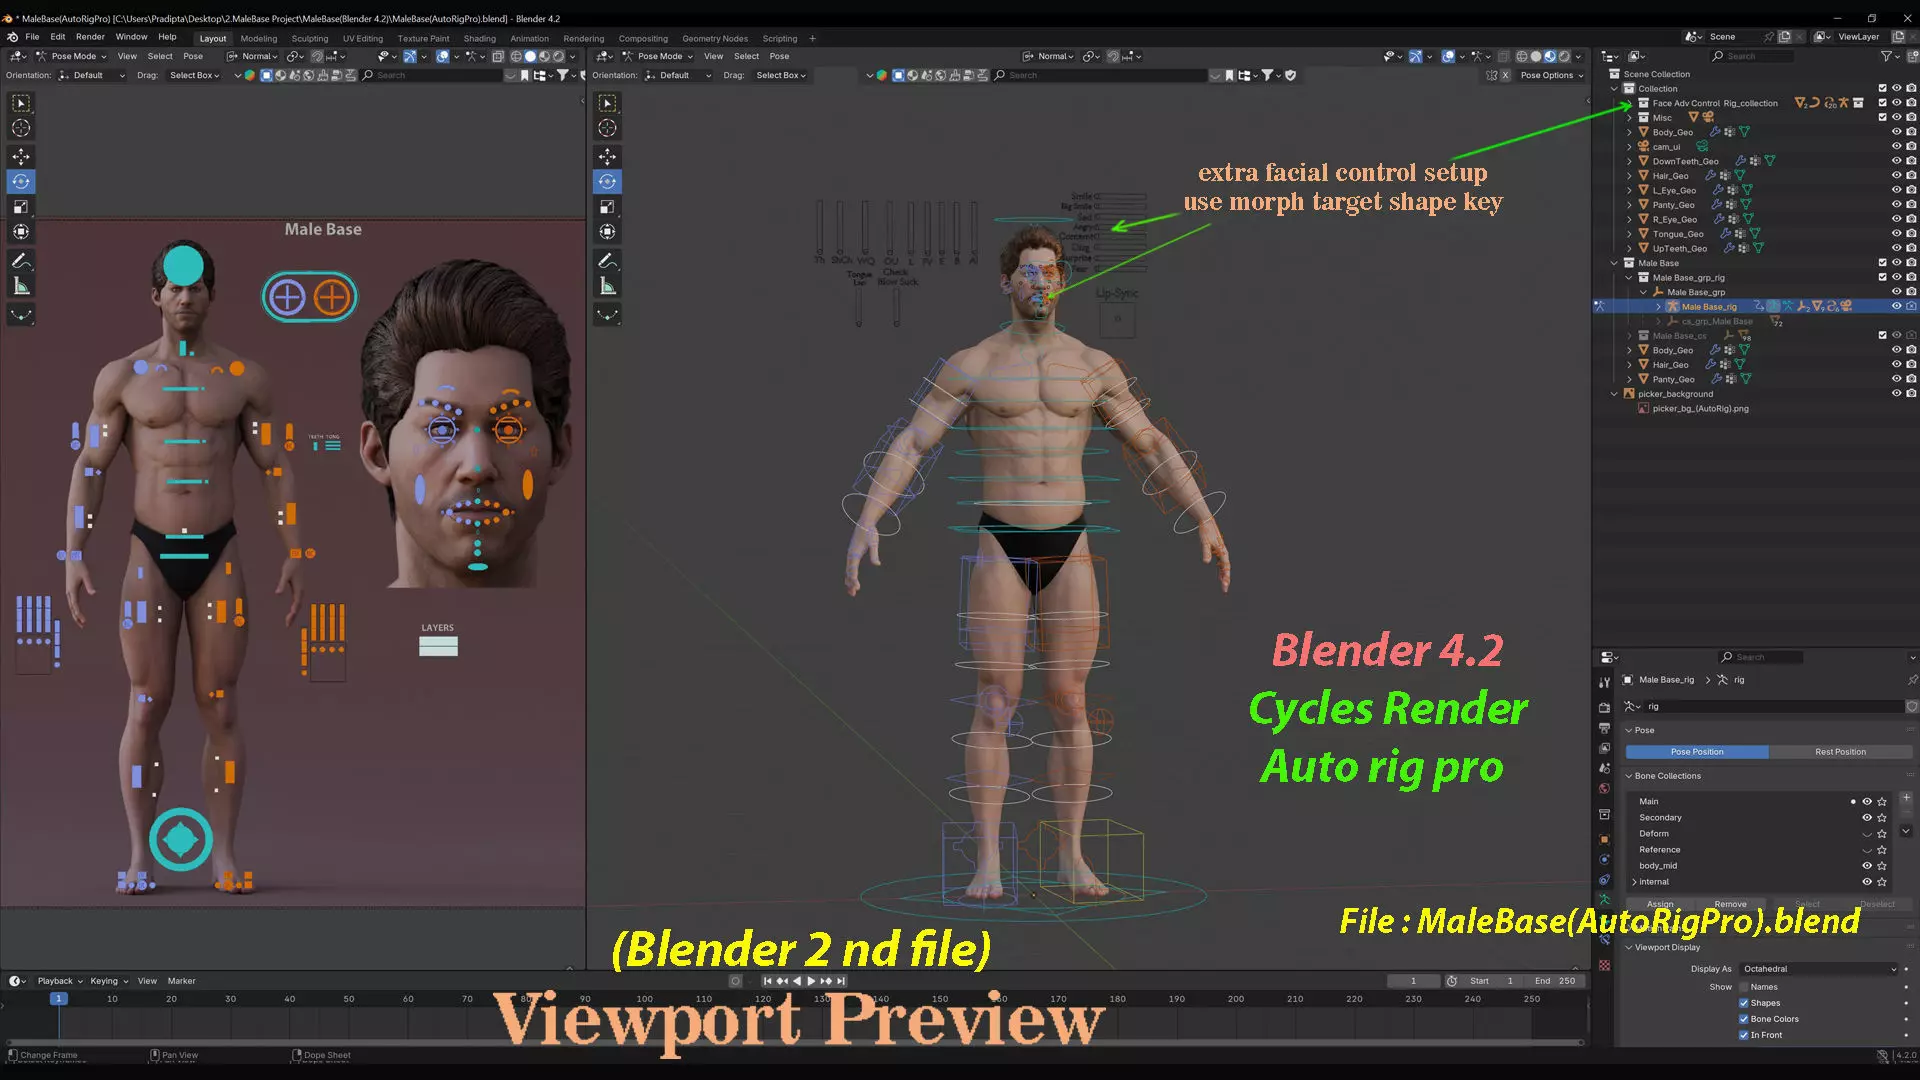This screenshot has width=1920, height=1080.
Task: Play the animation forward
Action: click(x=811, y=981)
